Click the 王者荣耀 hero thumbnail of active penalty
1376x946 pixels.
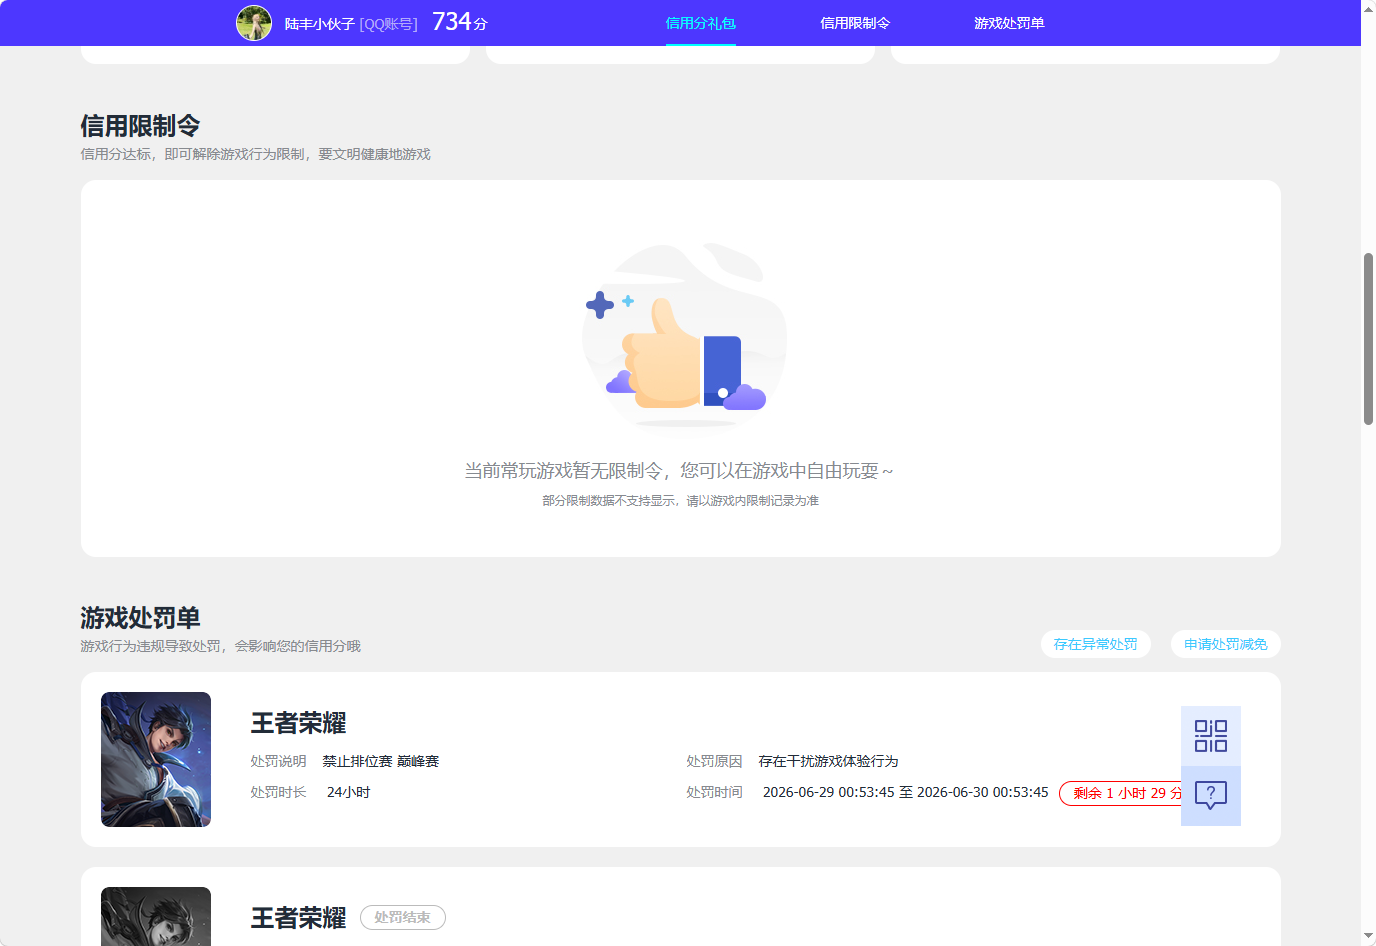156,759
